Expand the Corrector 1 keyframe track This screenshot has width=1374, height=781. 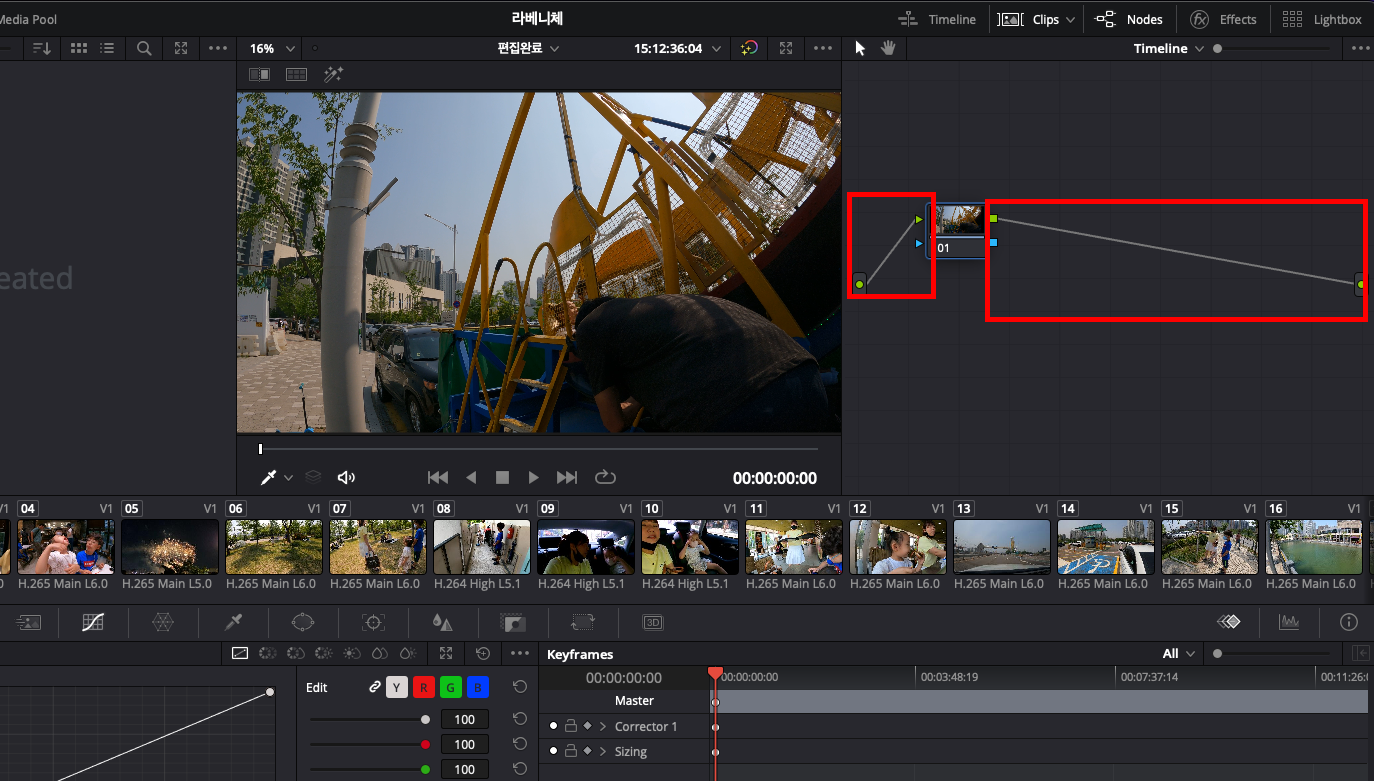pyautogui.click(x=603, y=726)
